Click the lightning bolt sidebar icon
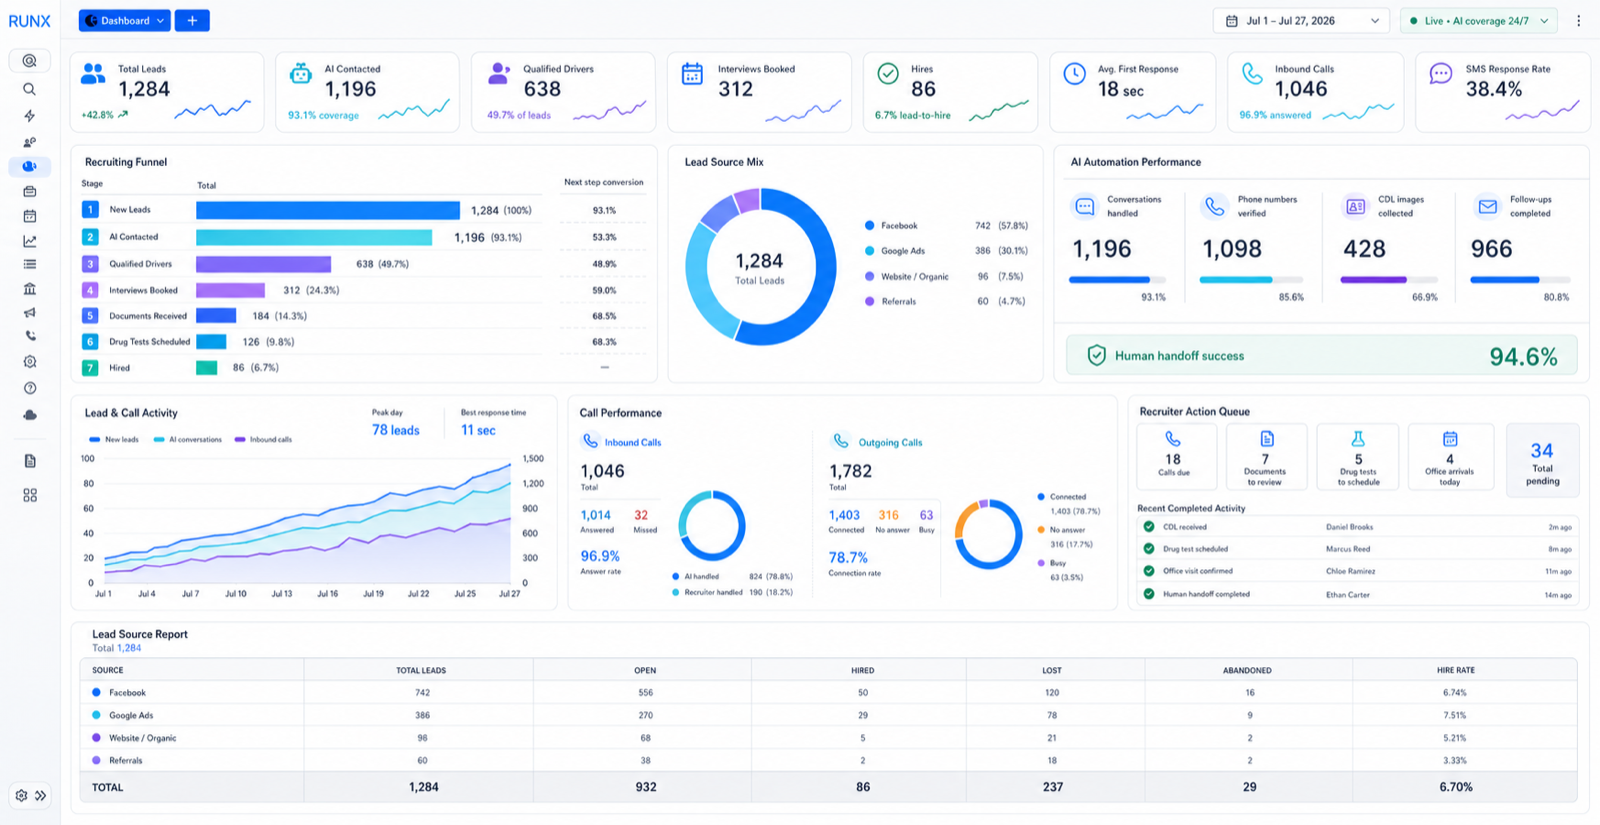This screenshot has height=825, width=1600. pos(30,115)
